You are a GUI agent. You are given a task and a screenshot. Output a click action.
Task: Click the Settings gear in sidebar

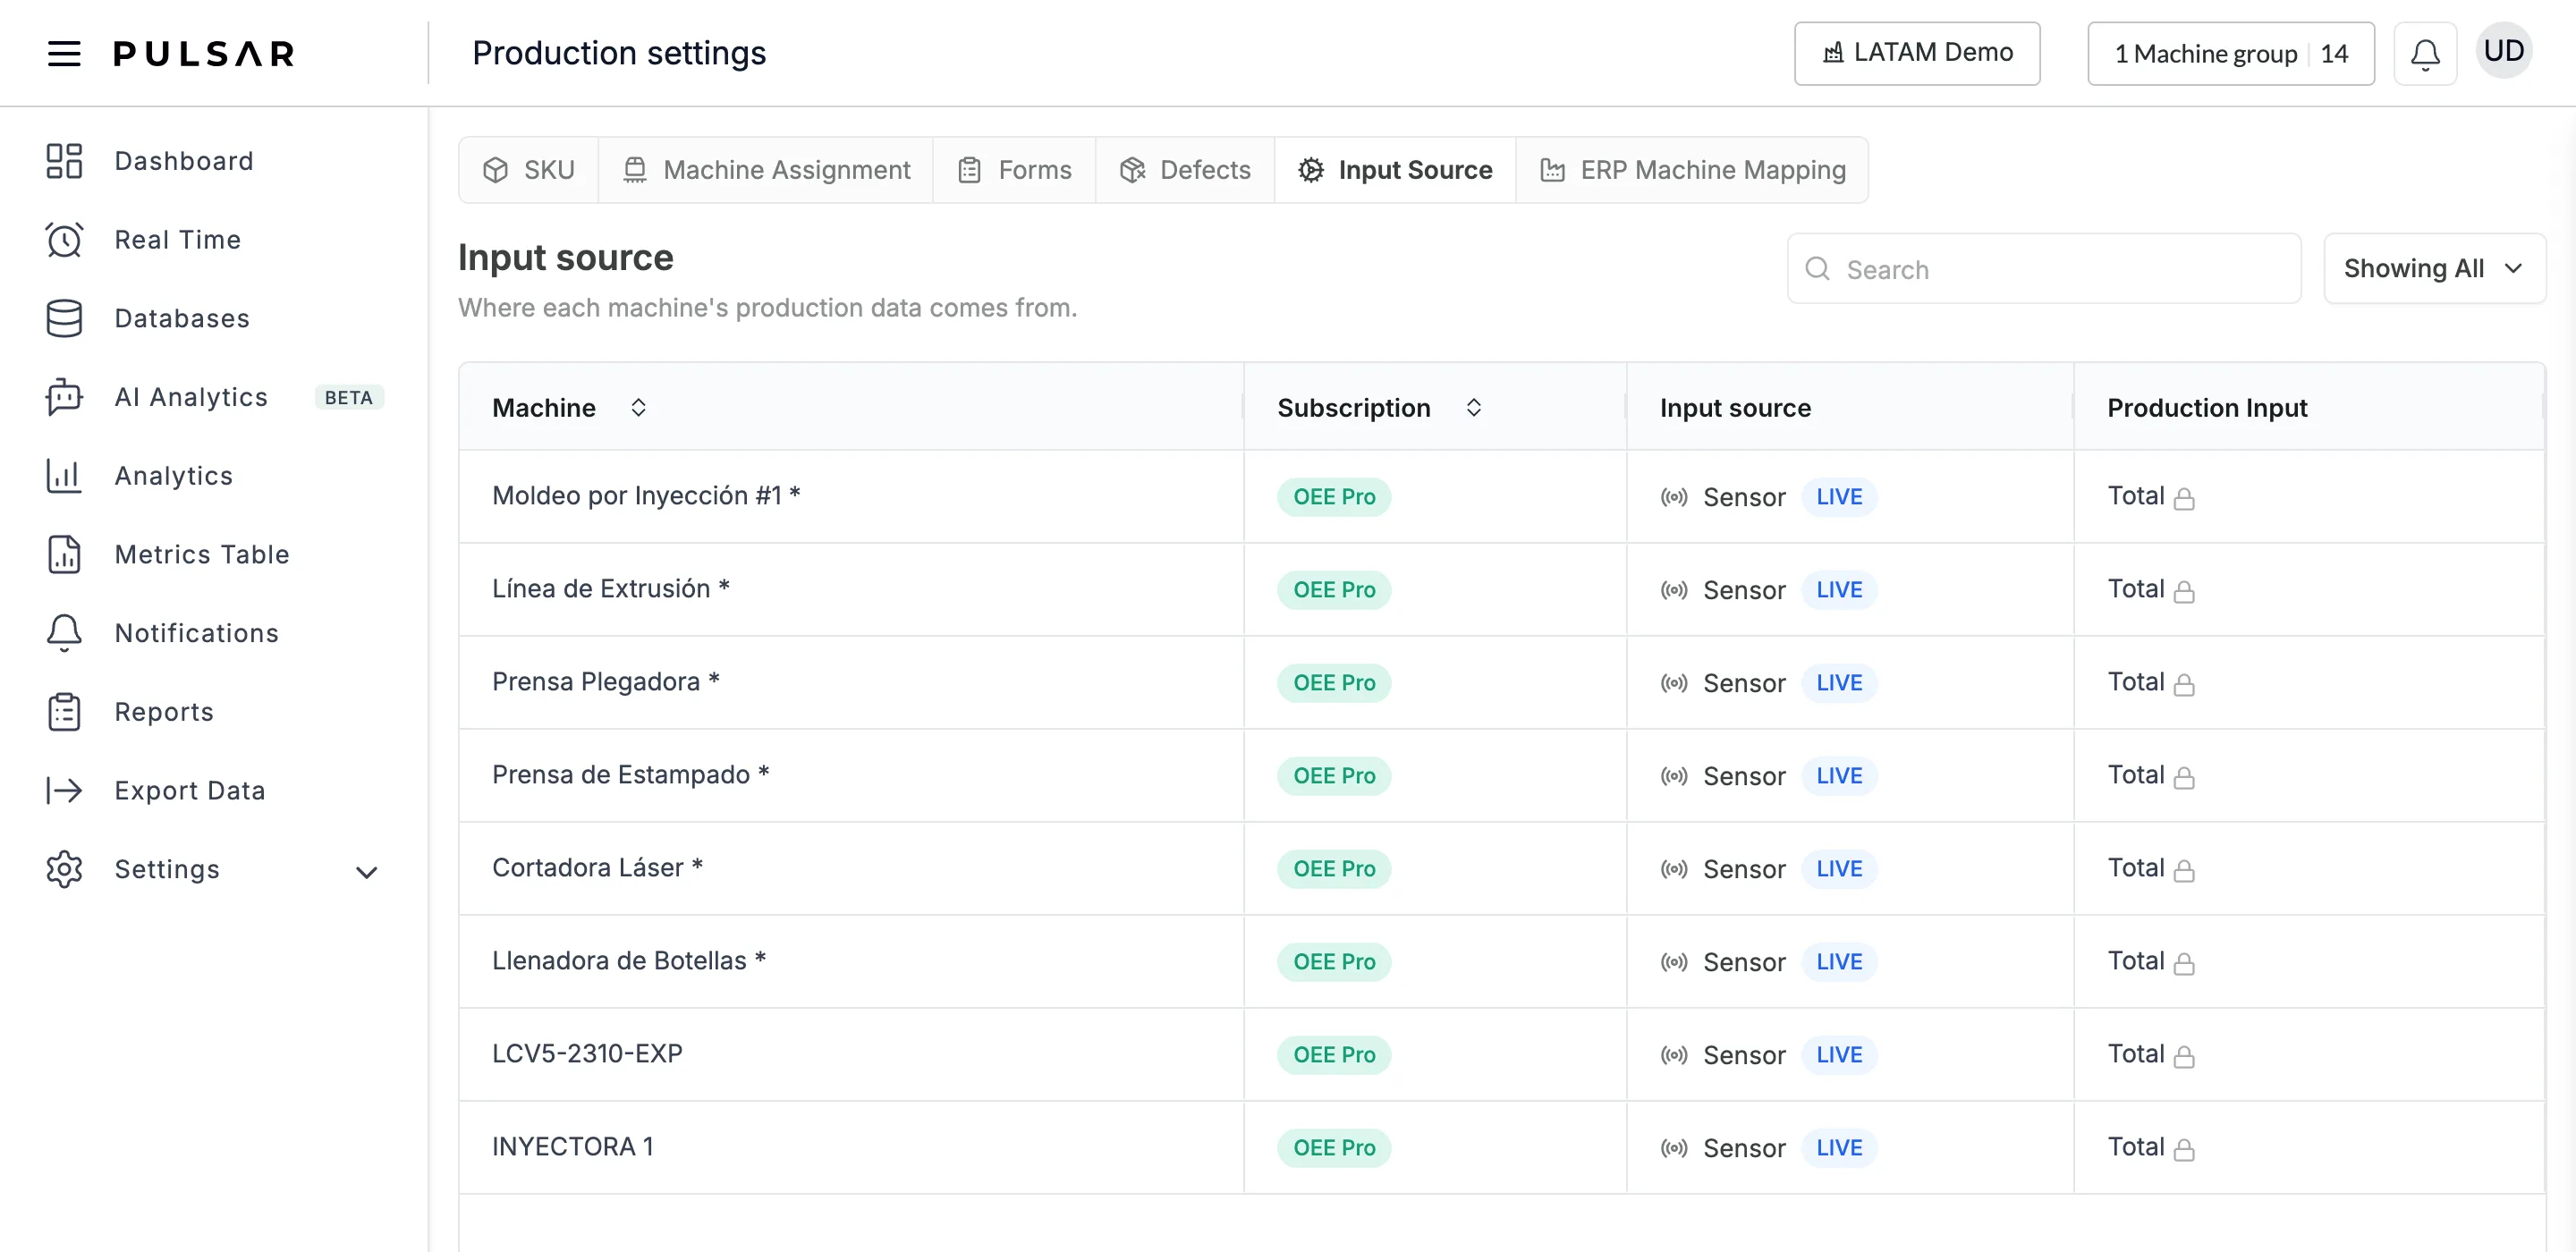coord(64,869)
